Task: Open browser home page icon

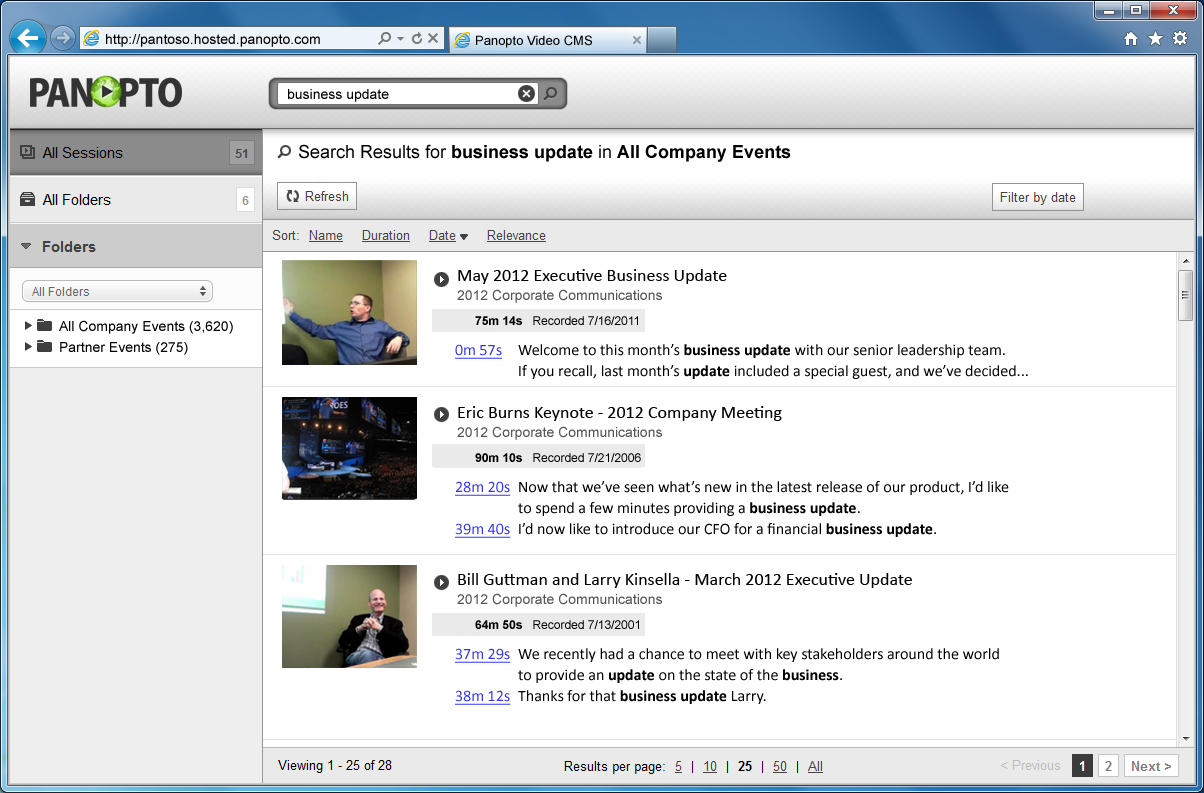Action: [1131, 39]
